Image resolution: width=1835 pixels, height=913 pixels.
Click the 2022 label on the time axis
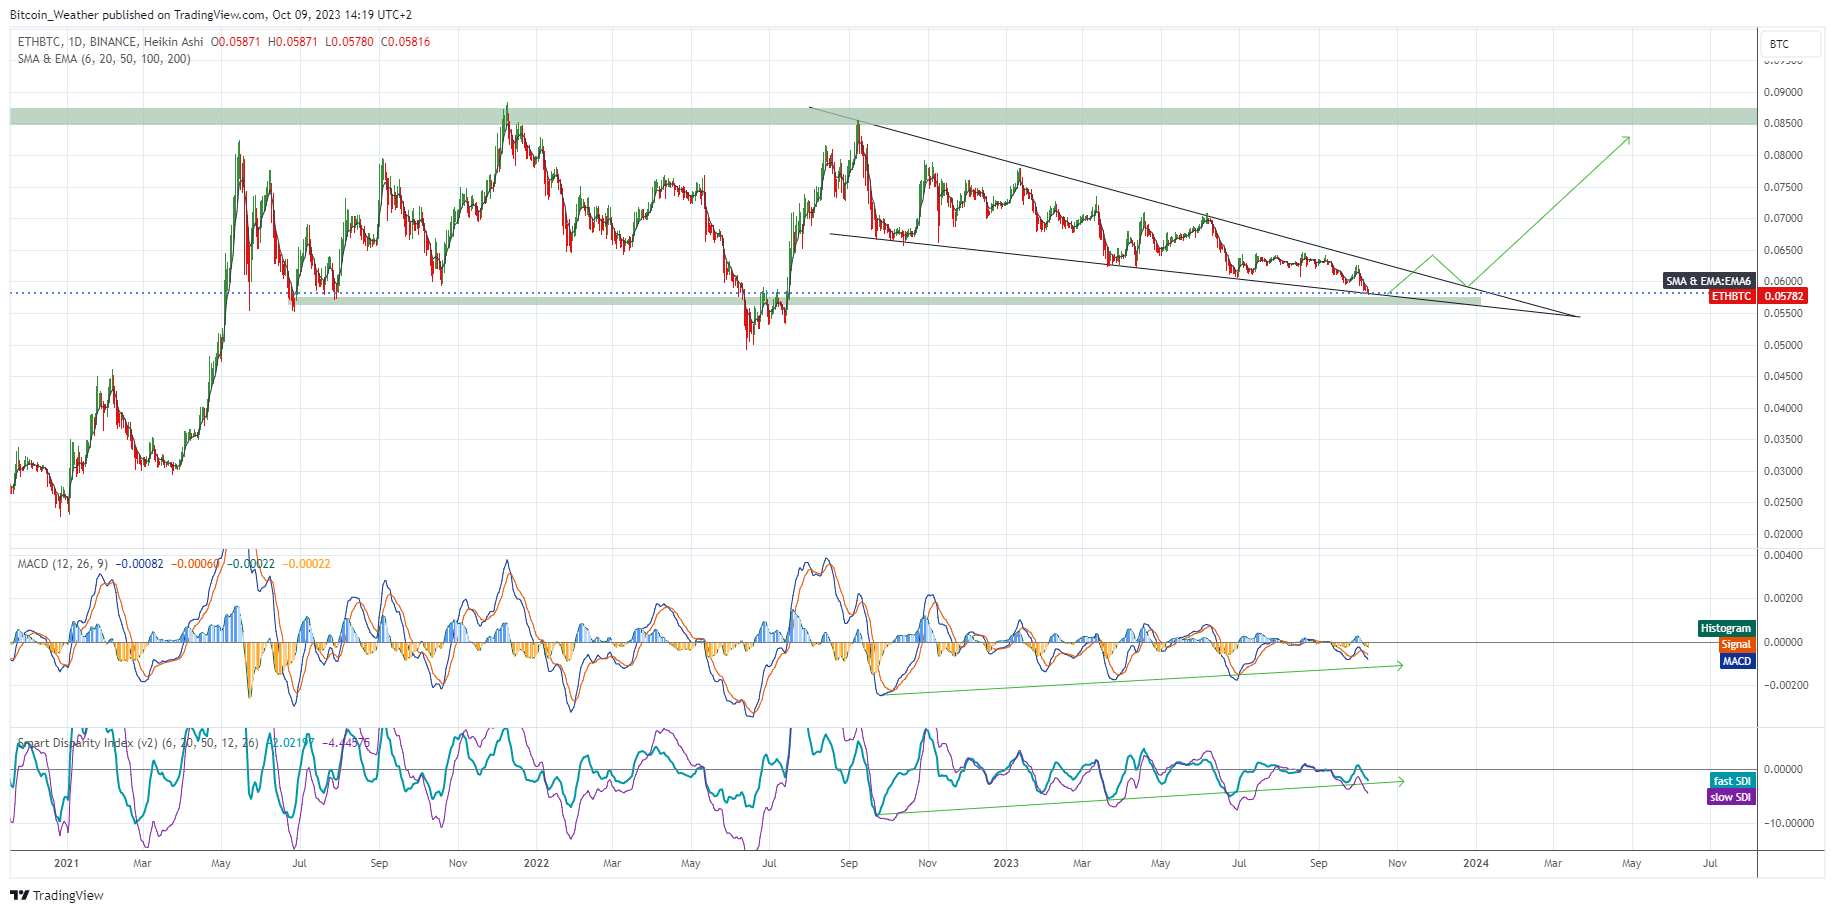[x=536, y=863]
